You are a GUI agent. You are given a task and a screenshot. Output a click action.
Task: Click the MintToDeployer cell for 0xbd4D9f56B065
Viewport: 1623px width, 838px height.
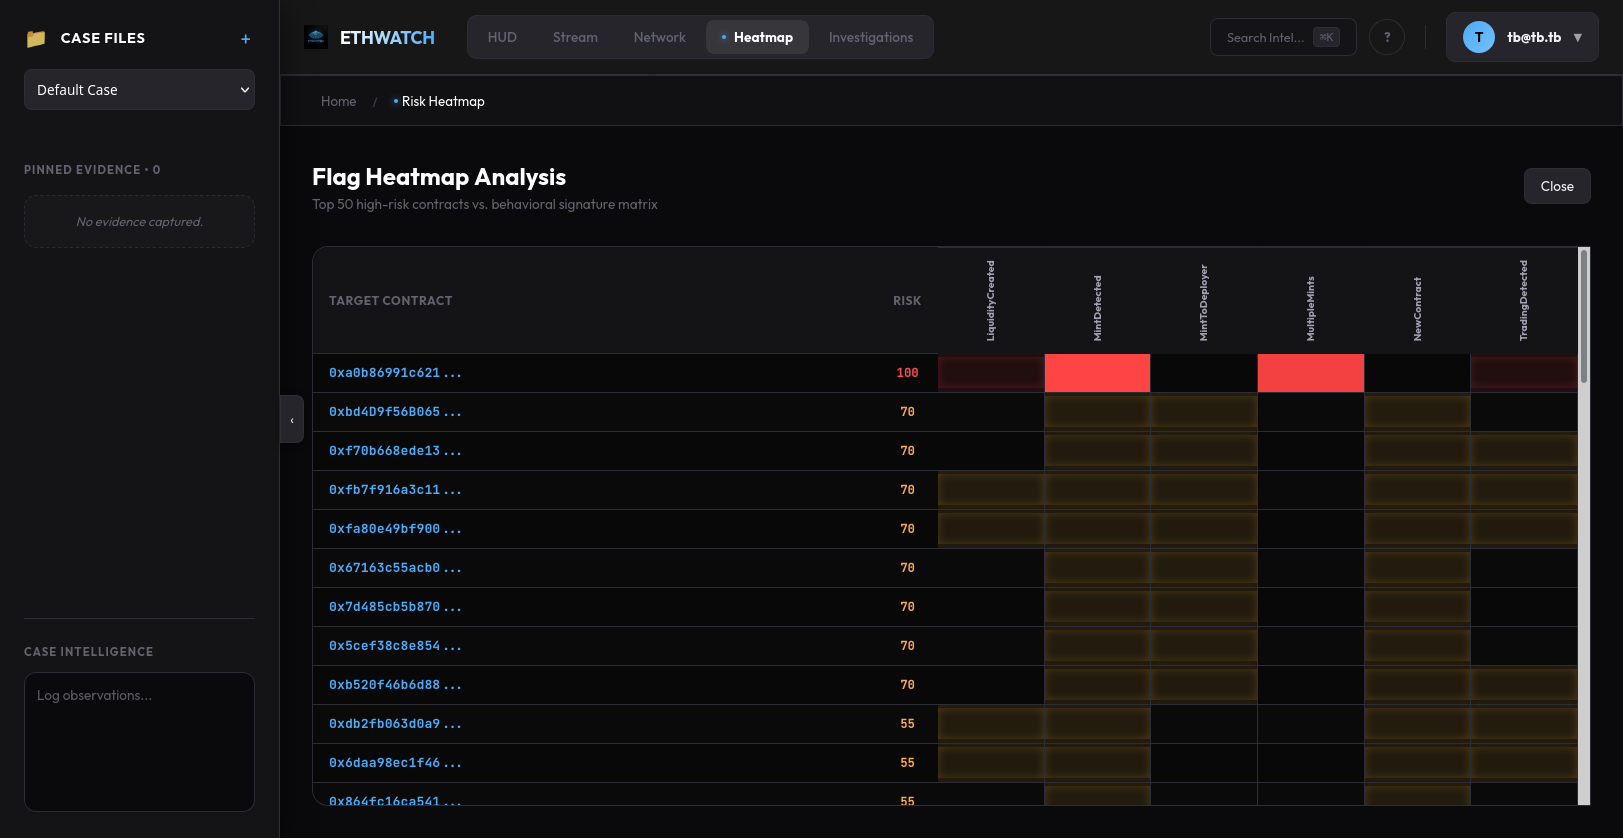pyautogui.click(x=1204, y=412)
